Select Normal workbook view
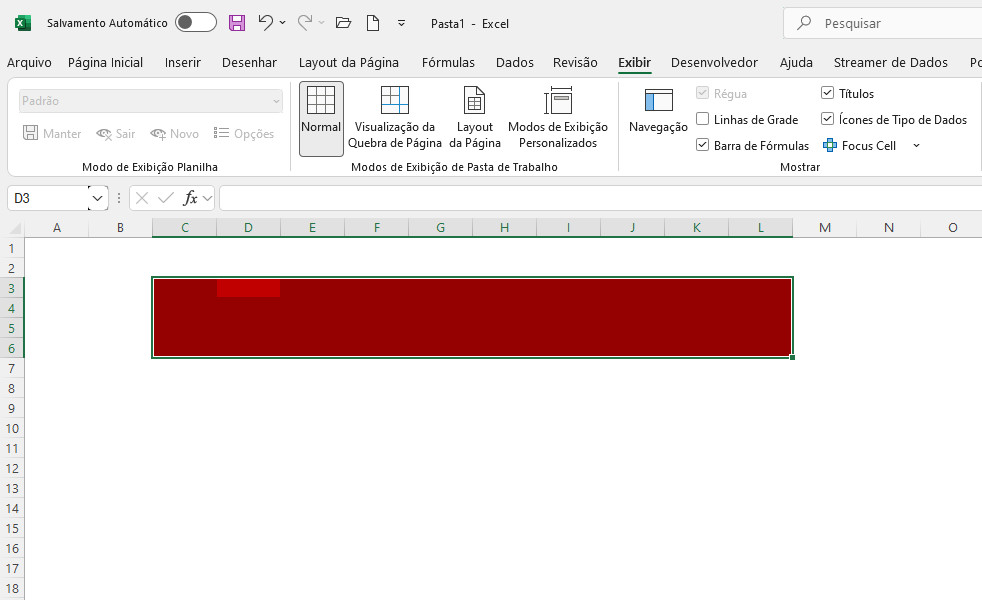The image size is (982, 600). [x=321, y=118]
